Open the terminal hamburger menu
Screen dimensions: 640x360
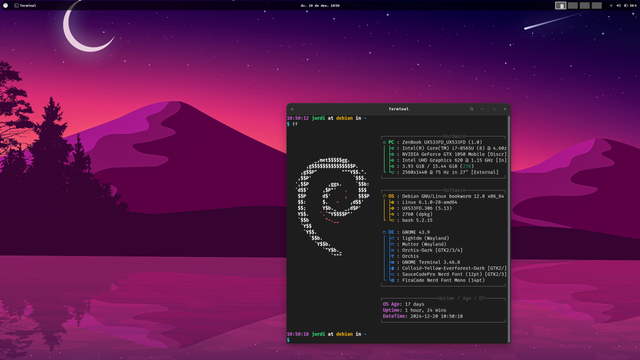tap(482, 109)
